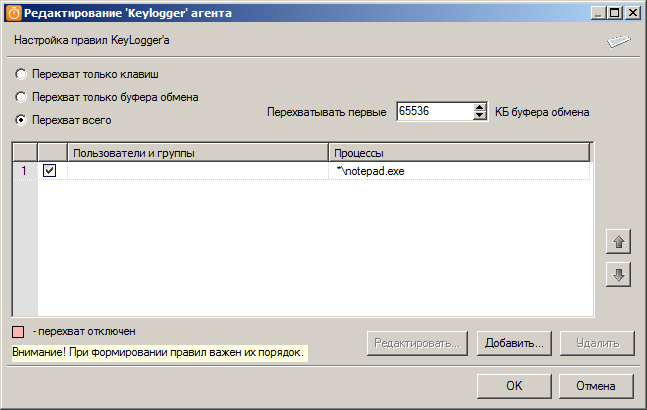Decrease clipboard KB spinner value
Viewport: 647px width, 410px height.
480,116
